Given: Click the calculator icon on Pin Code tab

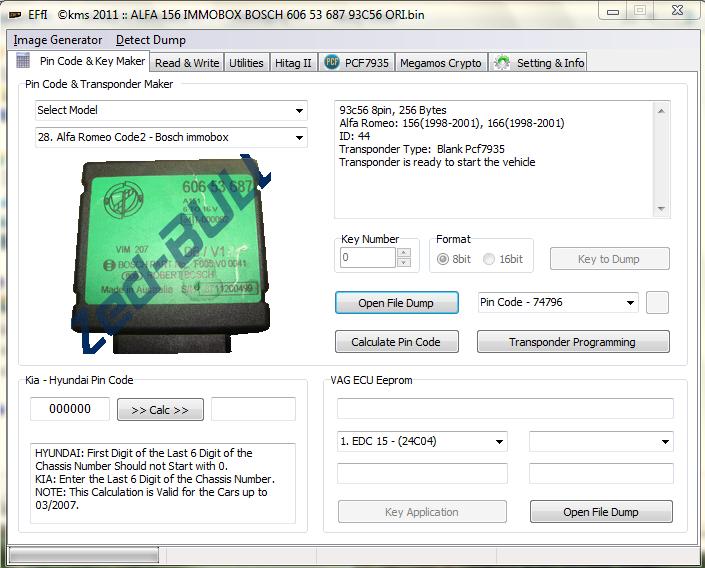Looking at the screenshot, I should click(23, 60).
